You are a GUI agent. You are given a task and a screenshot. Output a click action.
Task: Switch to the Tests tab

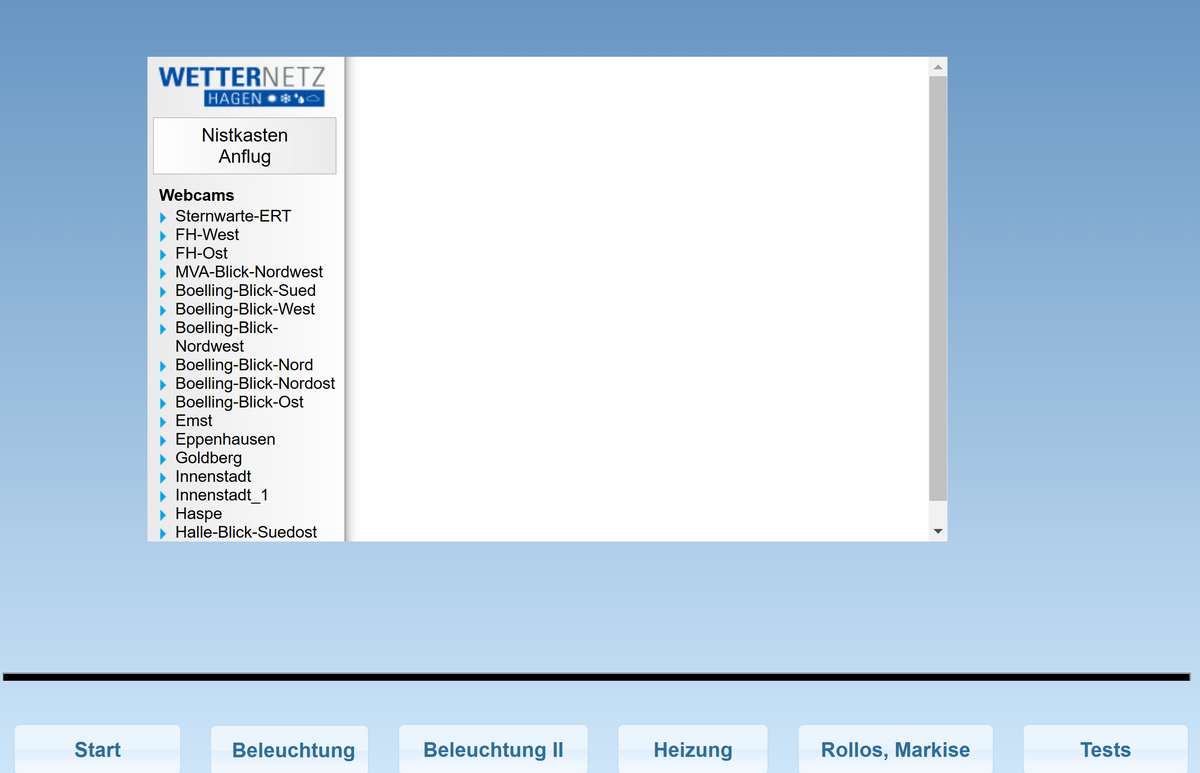pyautogui.click(x=1105, y=749)
